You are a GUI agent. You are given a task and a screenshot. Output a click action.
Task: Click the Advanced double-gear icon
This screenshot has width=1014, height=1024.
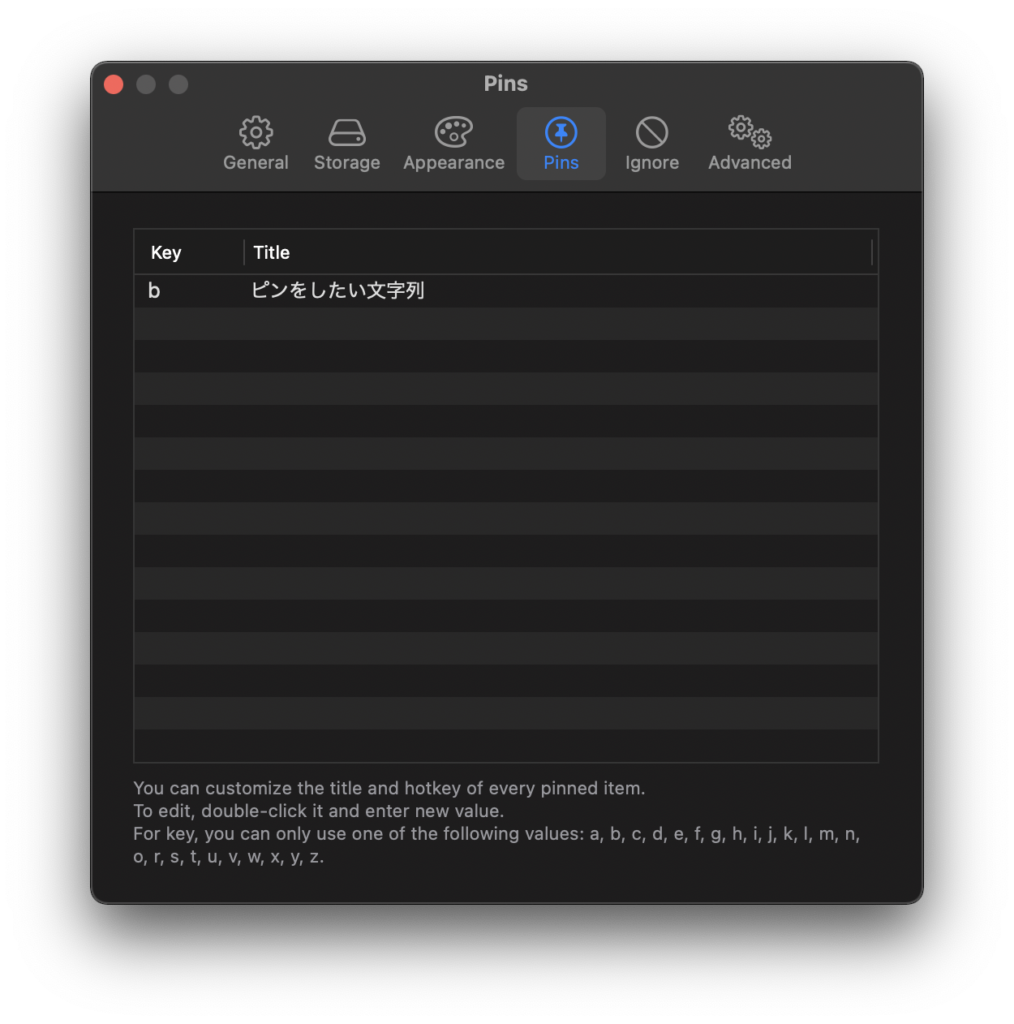pos(749,132)
